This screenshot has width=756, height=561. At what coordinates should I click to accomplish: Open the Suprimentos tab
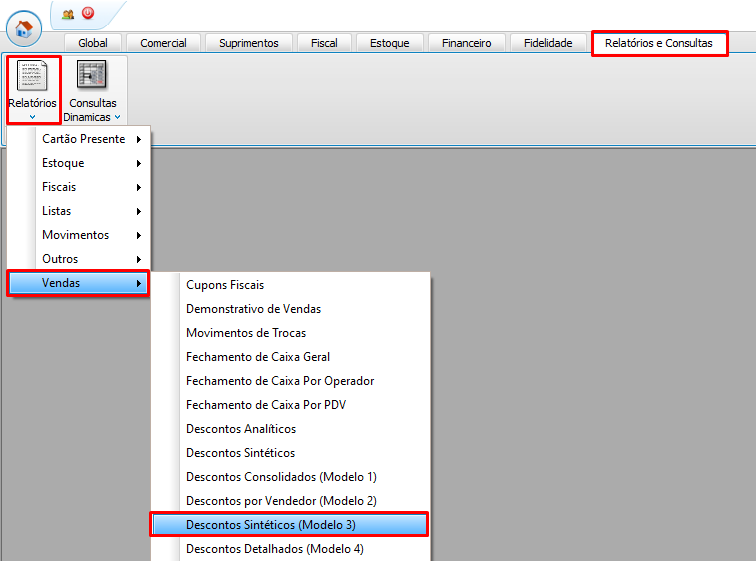click(x=249, y=43)
